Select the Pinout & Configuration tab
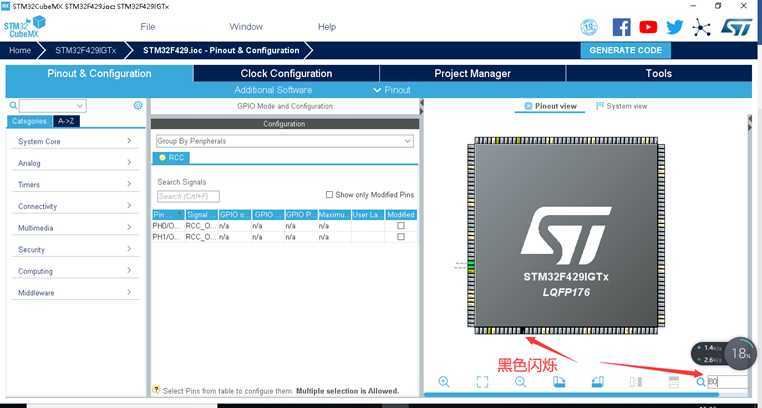This screenshot has height=408, width=762. (100, 73)
